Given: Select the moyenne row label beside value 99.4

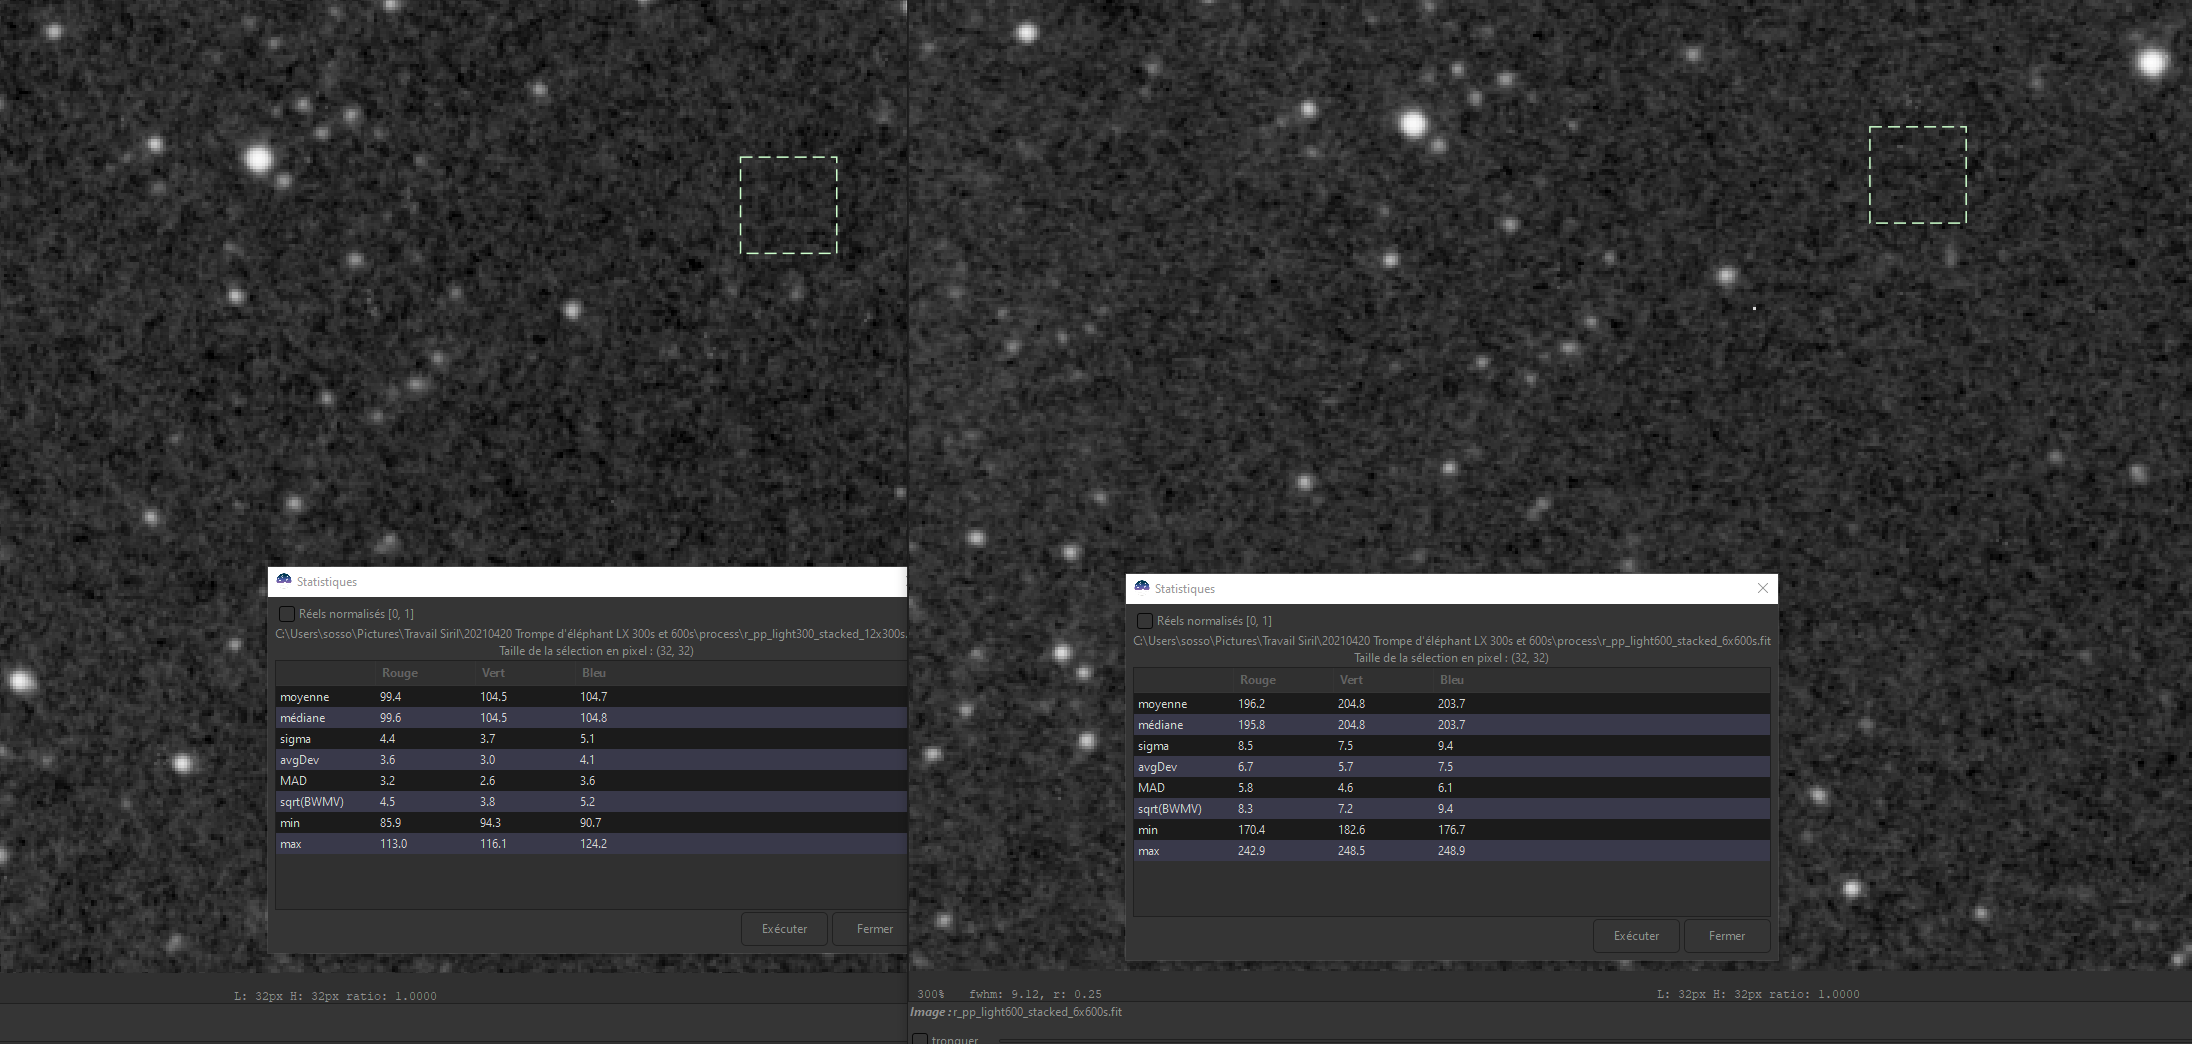Looking at the screenshot, I should coord(304,697).
